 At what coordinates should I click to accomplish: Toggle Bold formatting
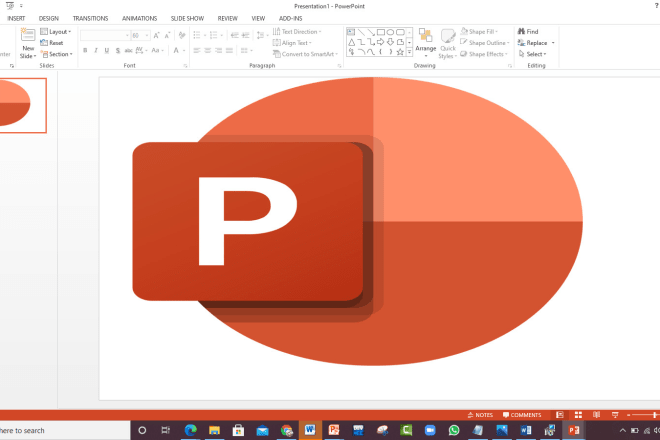[85, 51]
